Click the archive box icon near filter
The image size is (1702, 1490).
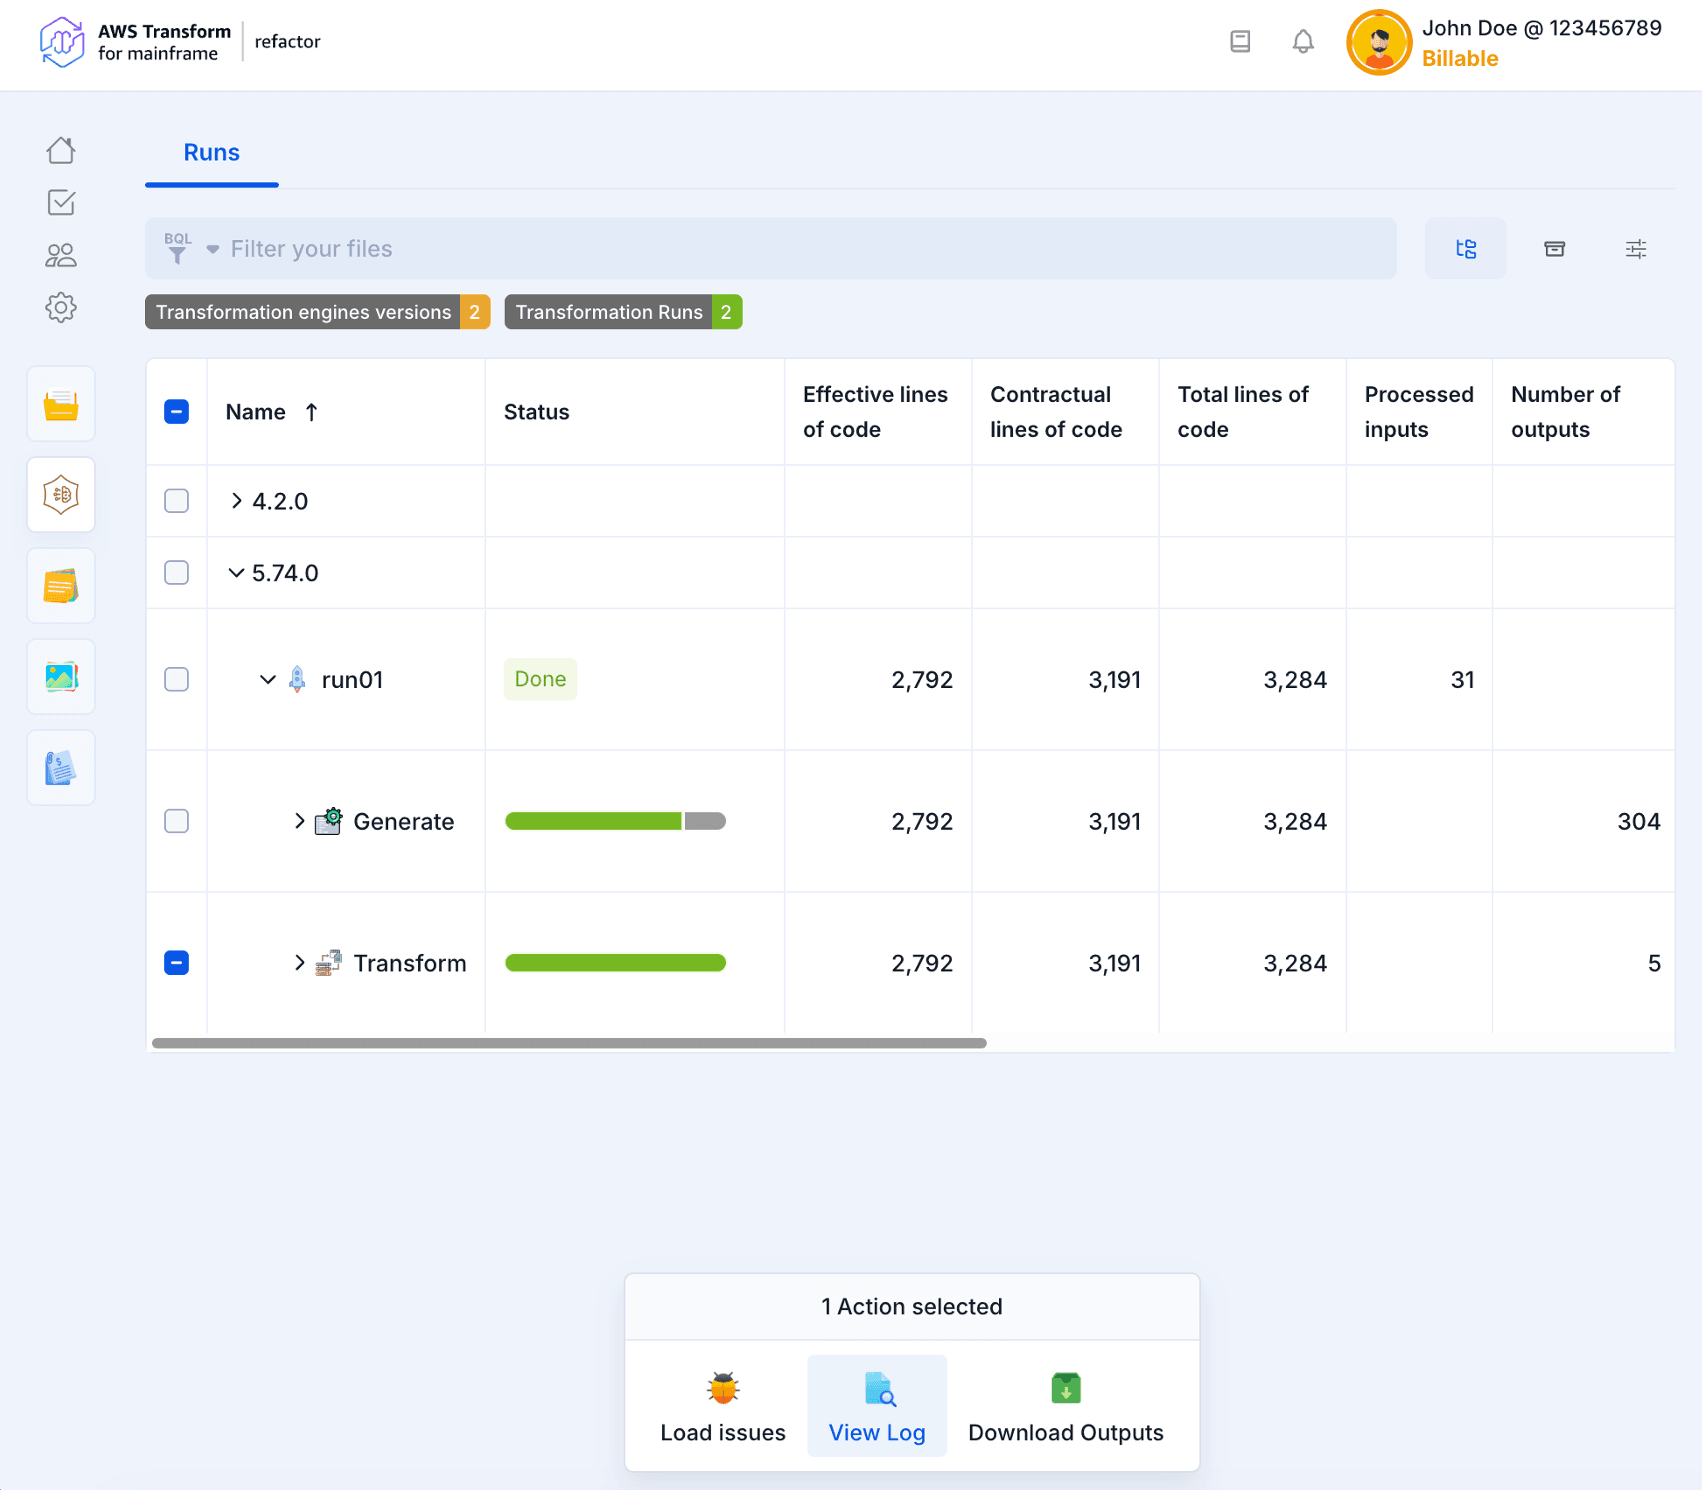(1554, 249)
